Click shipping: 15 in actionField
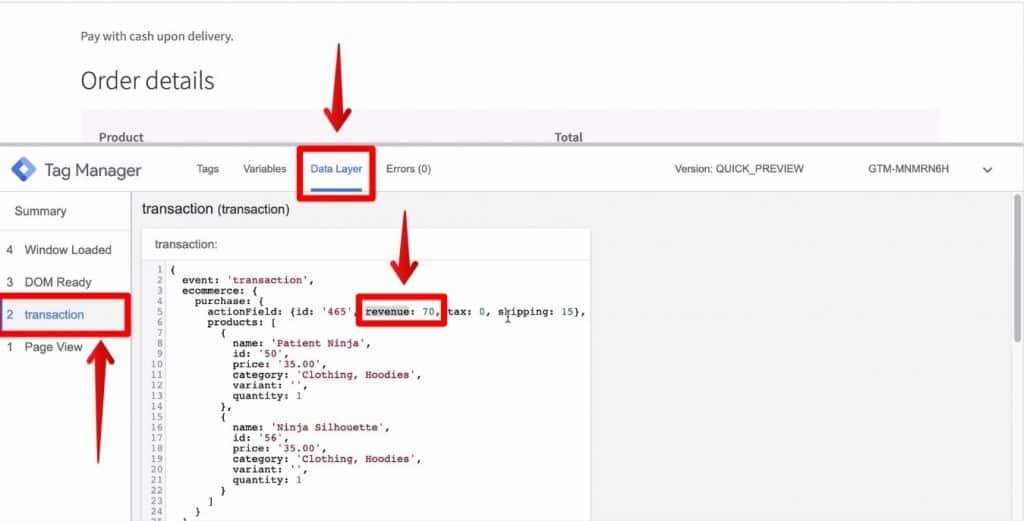The image size is (1024, 521). [x=537, y=311]
